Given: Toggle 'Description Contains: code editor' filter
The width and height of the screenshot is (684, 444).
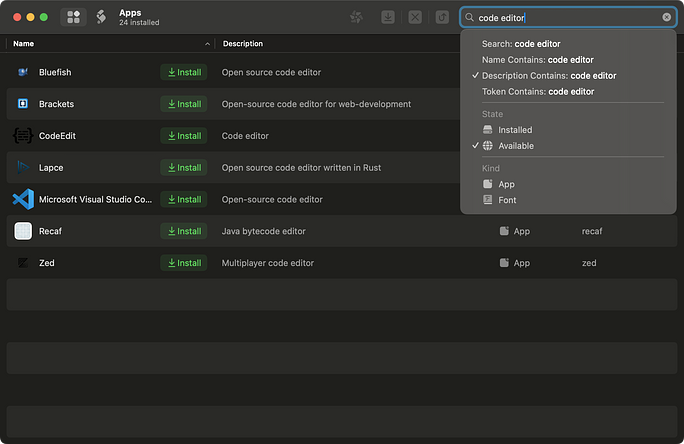Looking at the screenshot, I should (x=549, y=75).
